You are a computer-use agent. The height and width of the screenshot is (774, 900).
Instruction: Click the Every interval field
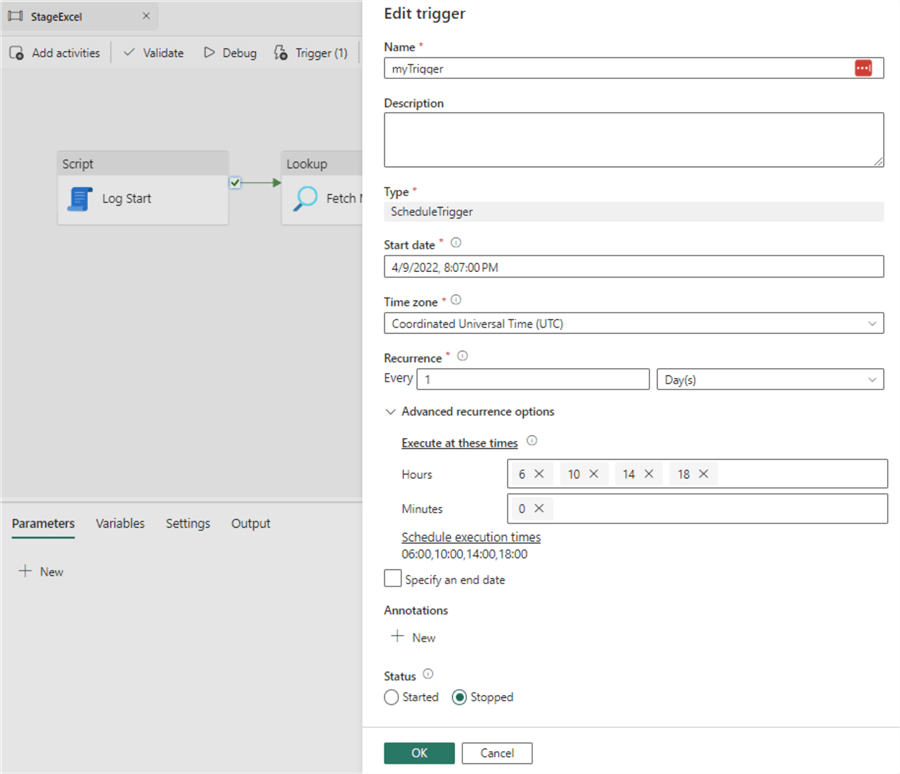click(x=533, y=380)
